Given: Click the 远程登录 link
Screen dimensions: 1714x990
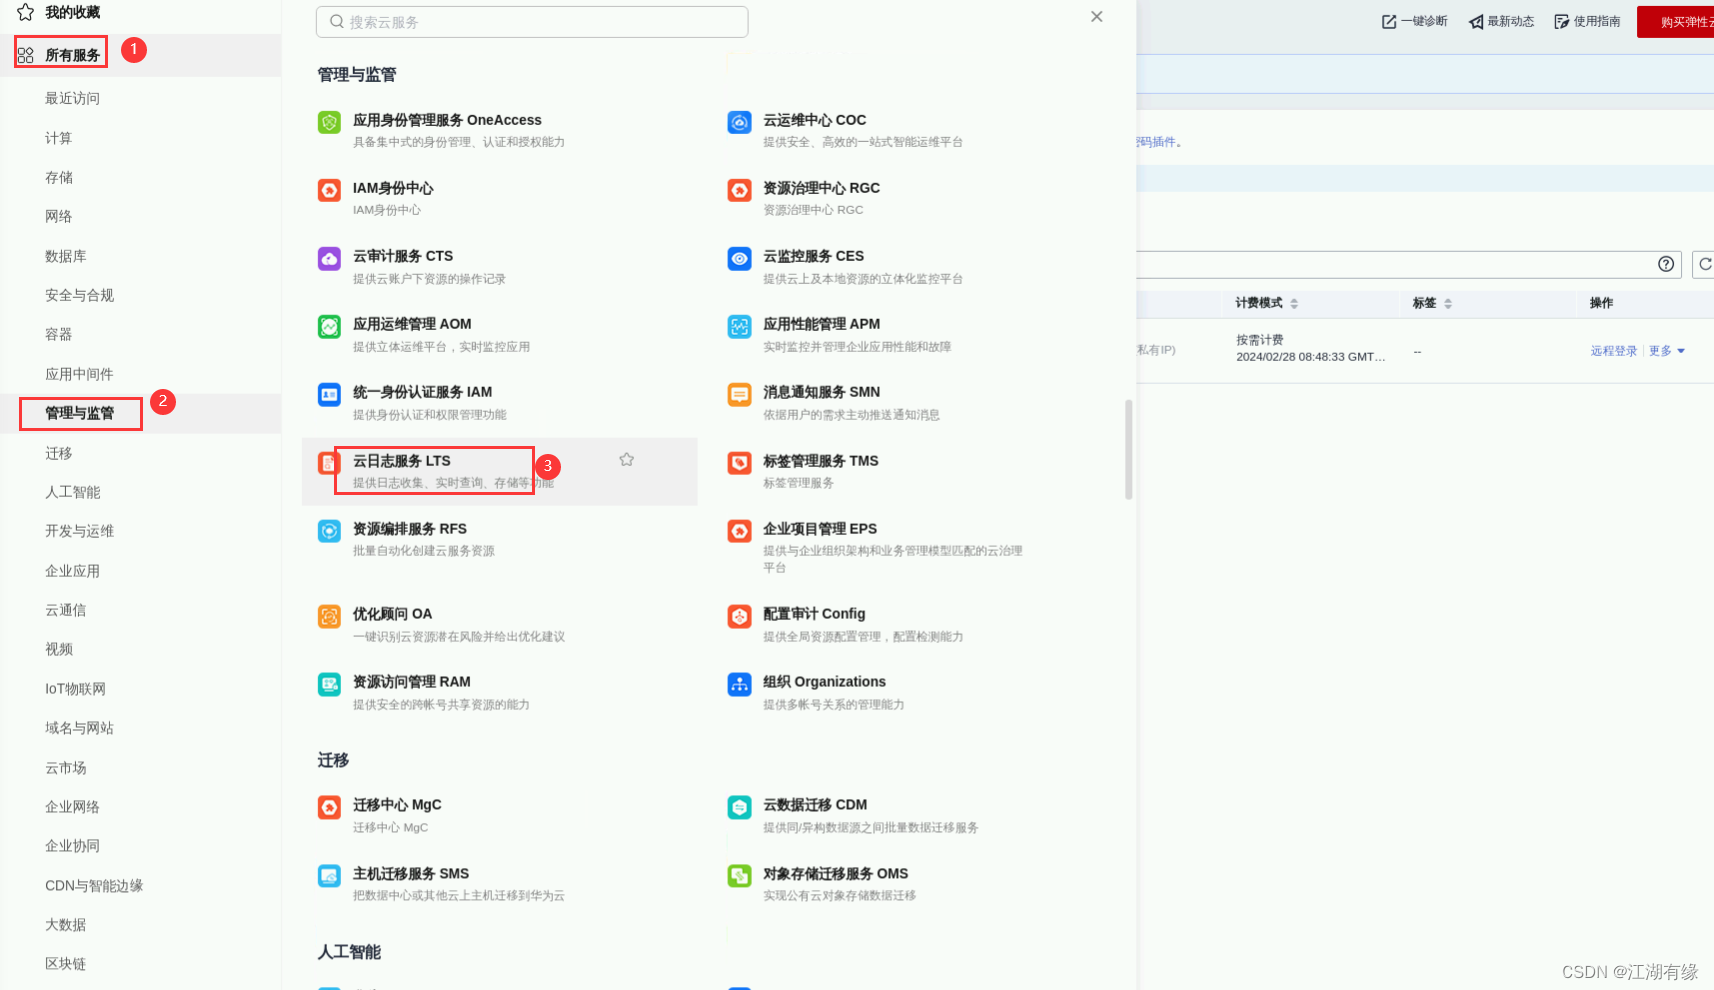Looking at the screenshot, I should coord(1614,351).
